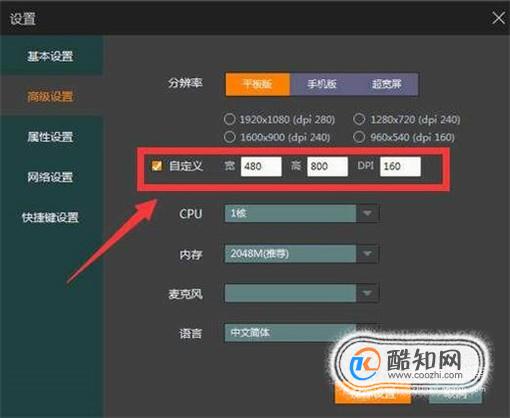Screen dimensions: 510x418
Task: Click the height field showing 800
Action: pos(327,166)
